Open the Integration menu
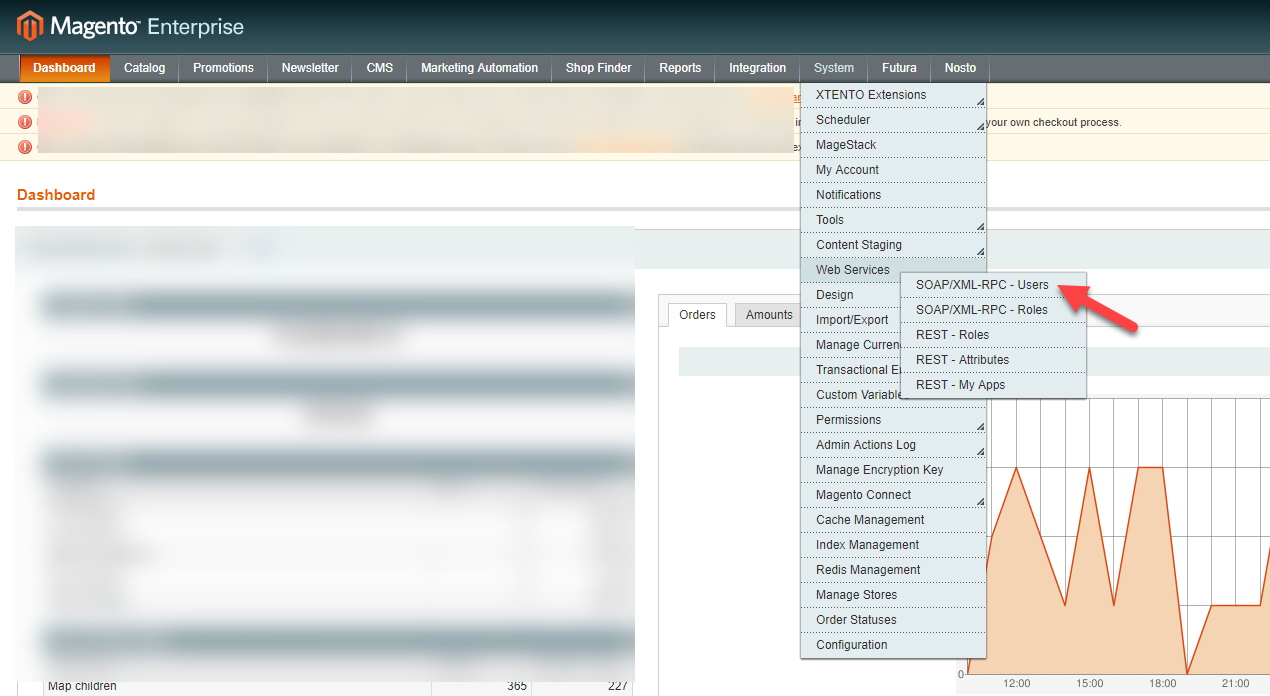Screen dimensions: 1270x696 click(x=757, y=68)
